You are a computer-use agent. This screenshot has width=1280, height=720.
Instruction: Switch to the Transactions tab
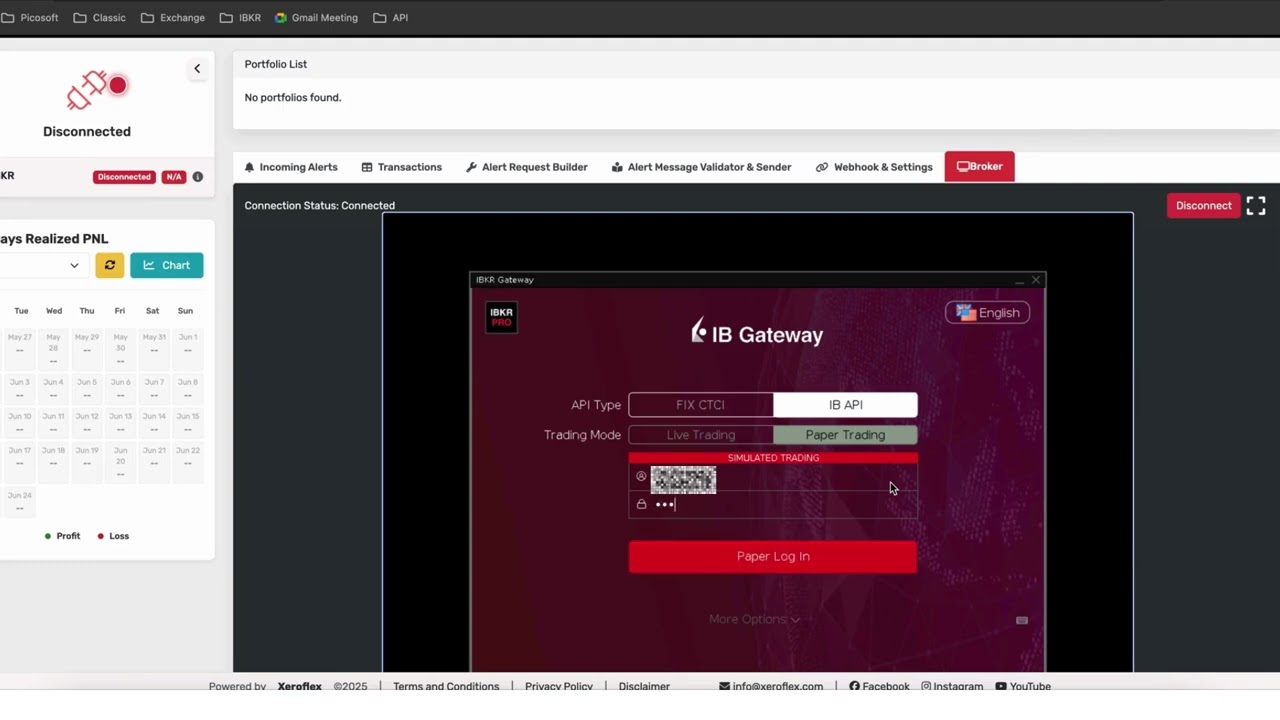pos(401,167)
